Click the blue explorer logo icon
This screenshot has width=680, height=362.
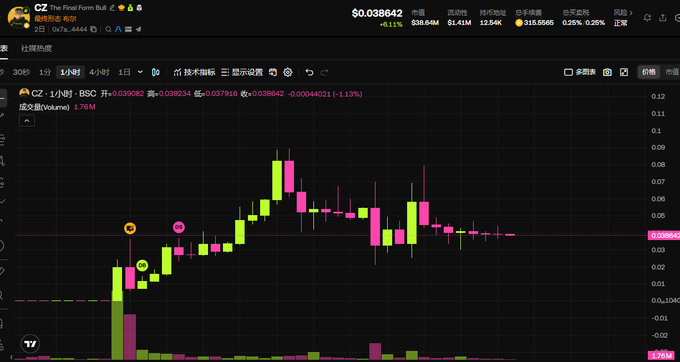118,29
